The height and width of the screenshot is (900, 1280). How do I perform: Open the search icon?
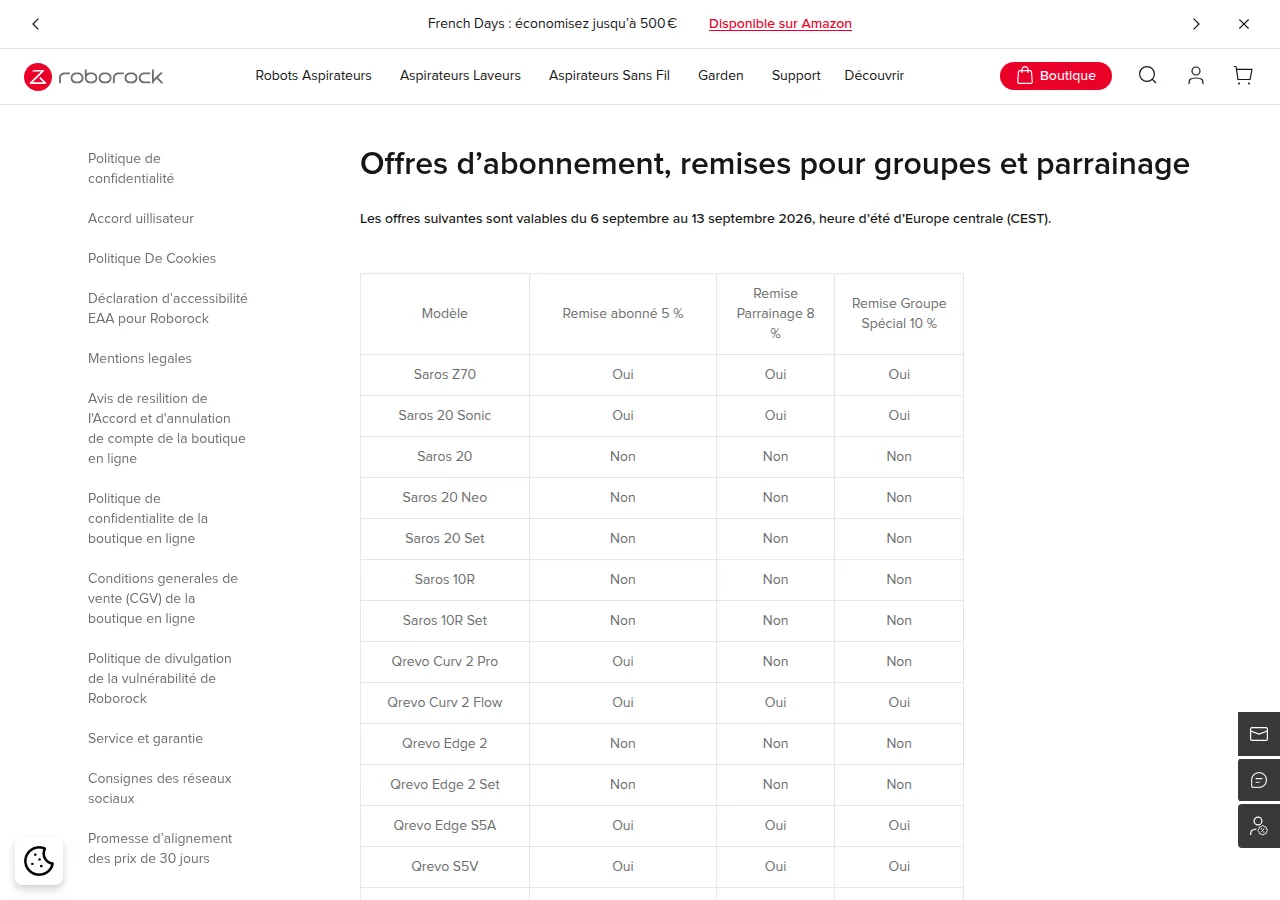click(1148, 75)
